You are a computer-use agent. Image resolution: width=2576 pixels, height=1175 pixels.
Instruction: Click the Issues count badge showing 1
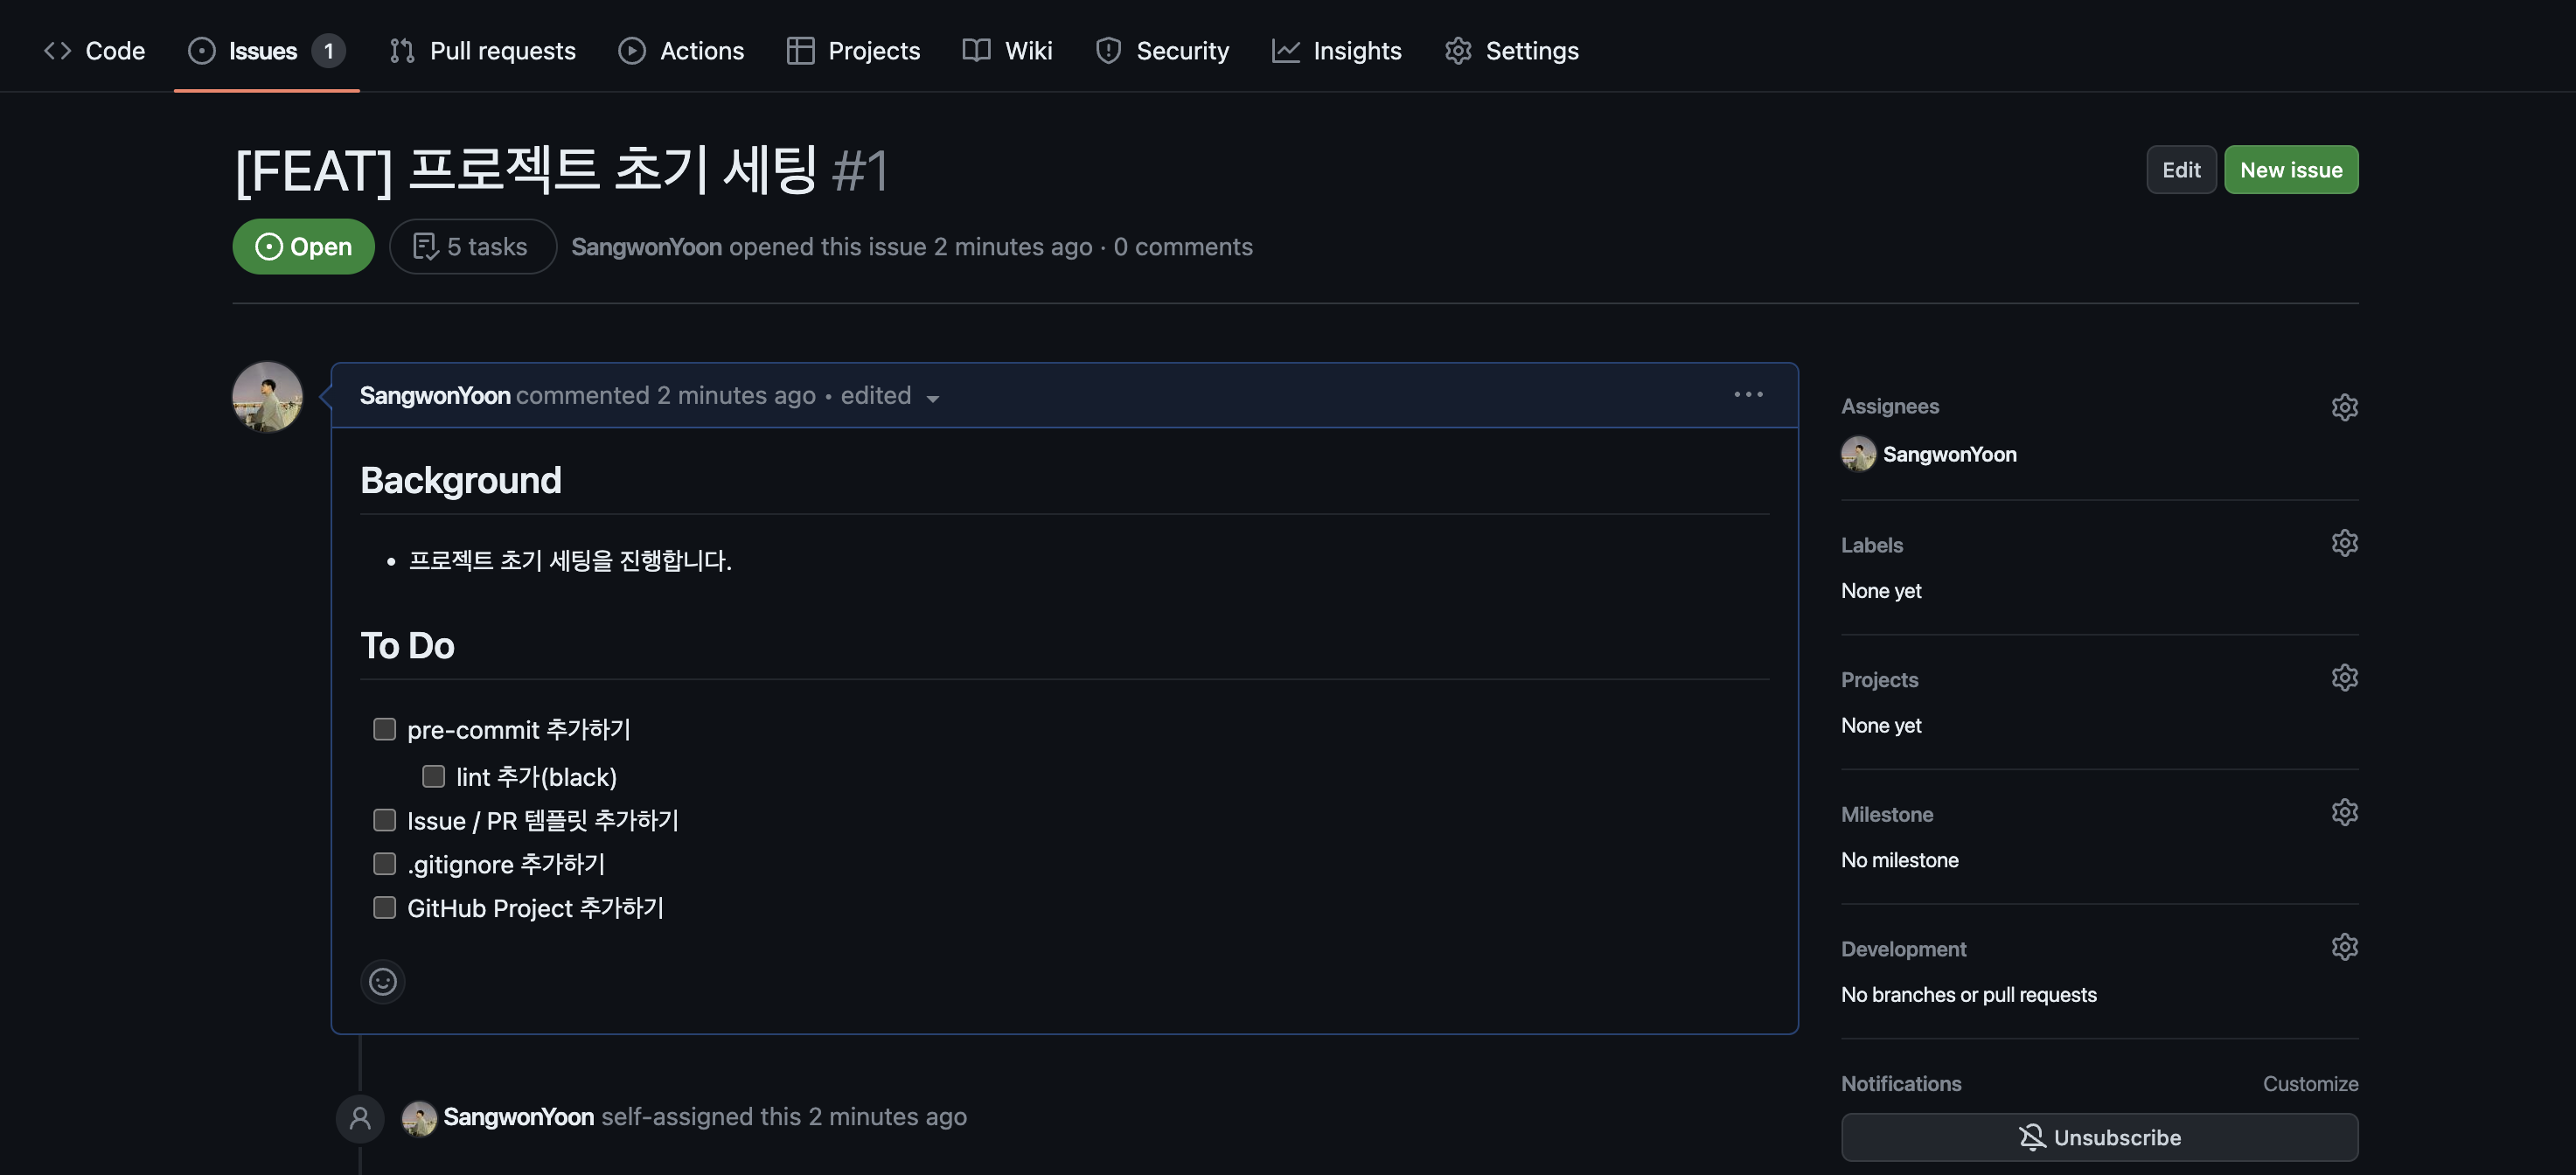pos(328,50)
